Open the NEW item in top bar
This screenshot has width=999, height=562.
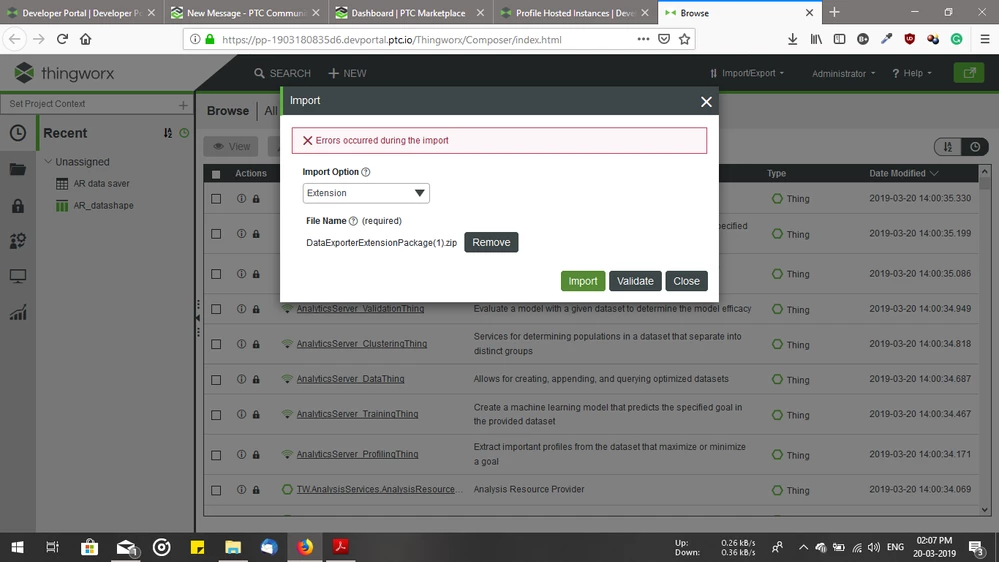(347, 73)
